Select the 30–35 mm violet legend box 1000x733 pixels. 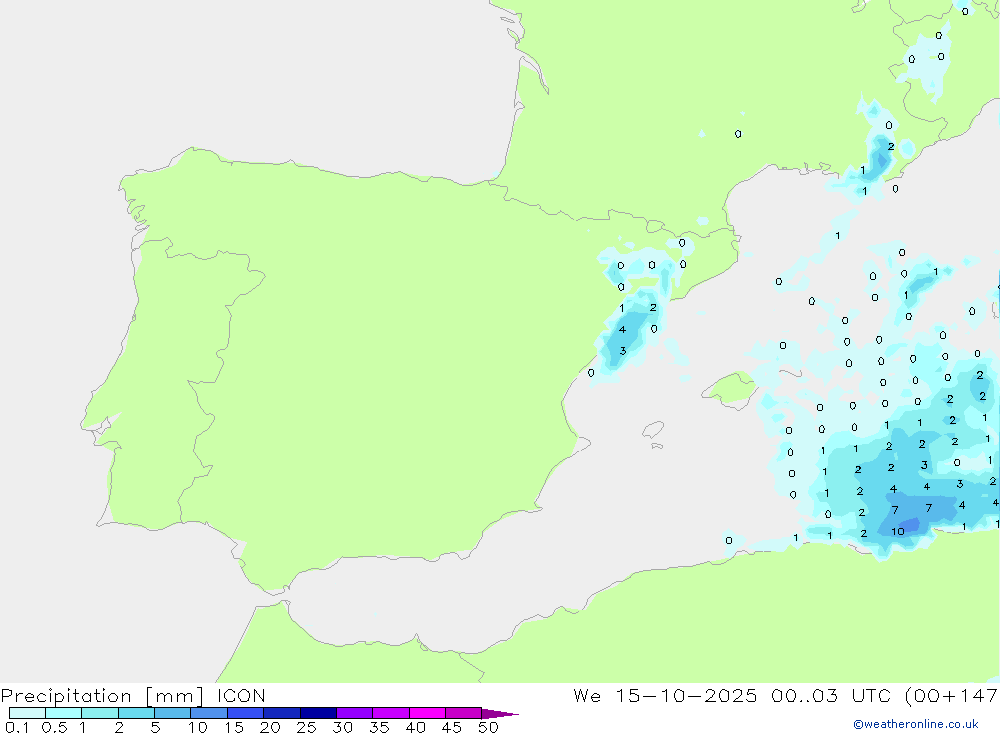[354, 713]
